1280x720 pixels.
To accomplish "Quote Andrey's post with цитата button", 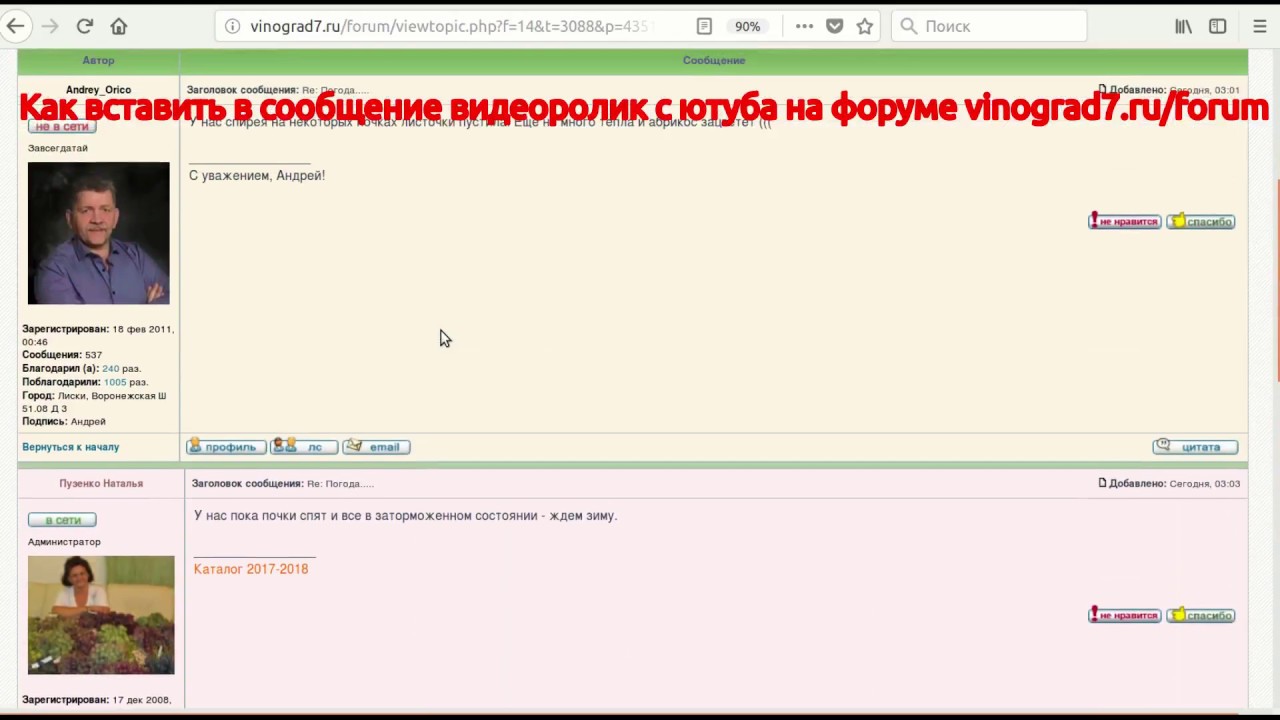I will click(x=1195, y=447).
